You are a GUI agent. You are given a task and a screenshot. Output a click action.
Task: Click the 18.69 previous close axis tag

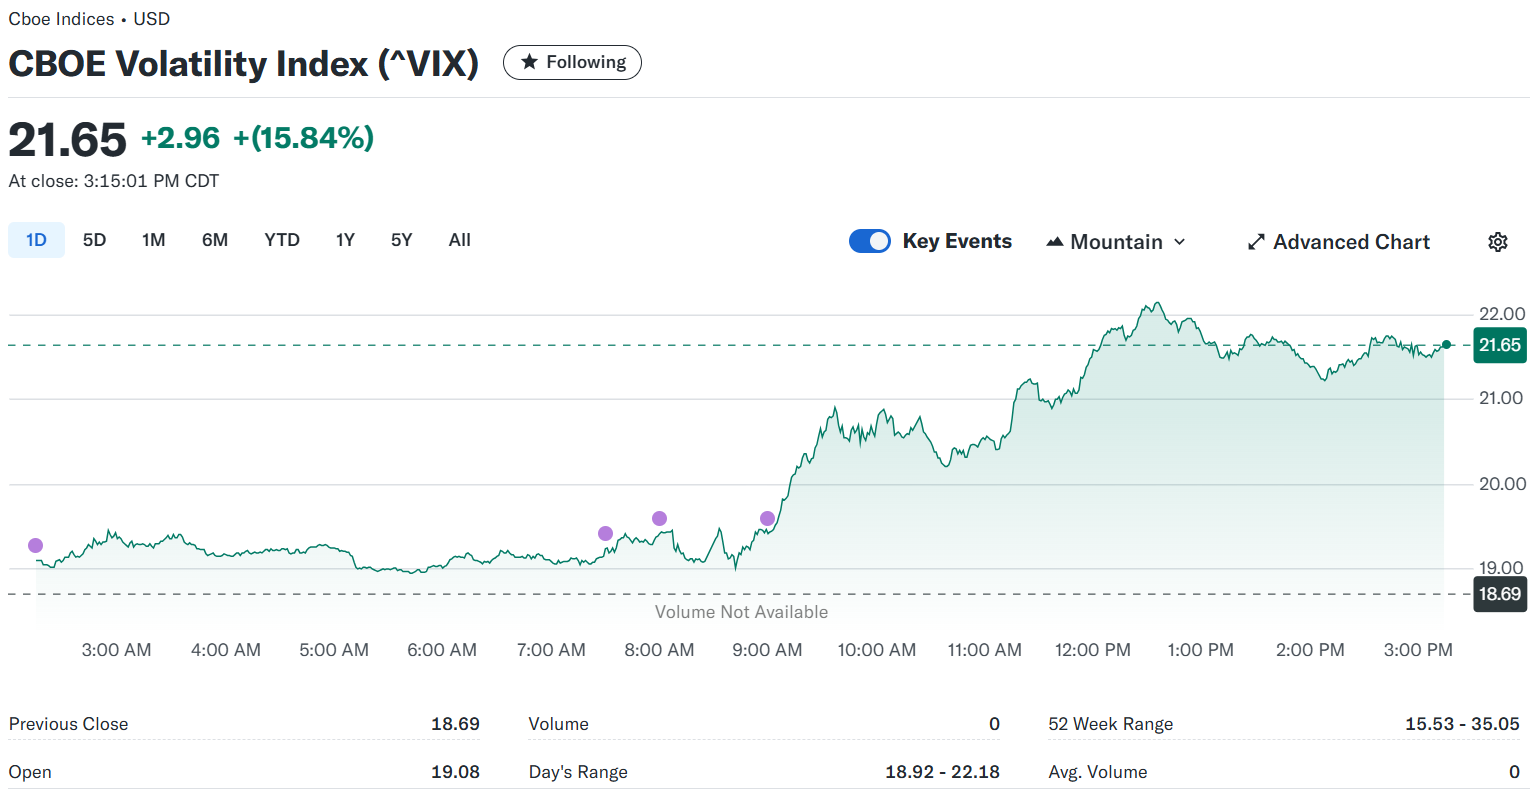tap(1500, 594)
